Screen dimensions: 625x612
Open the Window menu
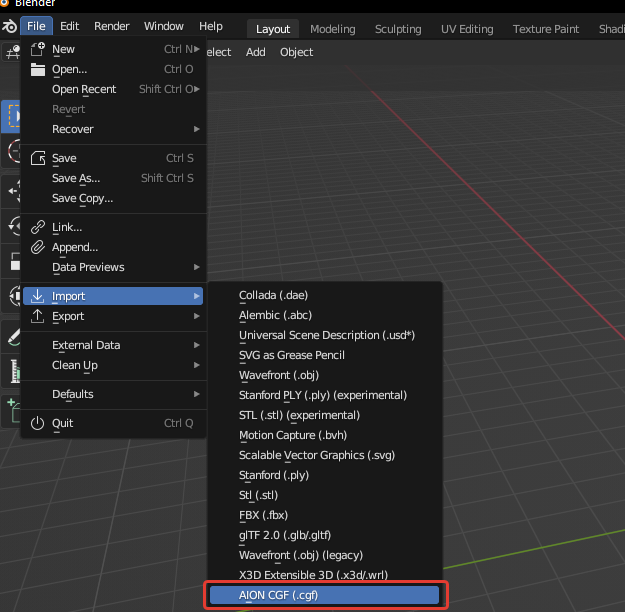pyautogui.click(x=164, y=26)
